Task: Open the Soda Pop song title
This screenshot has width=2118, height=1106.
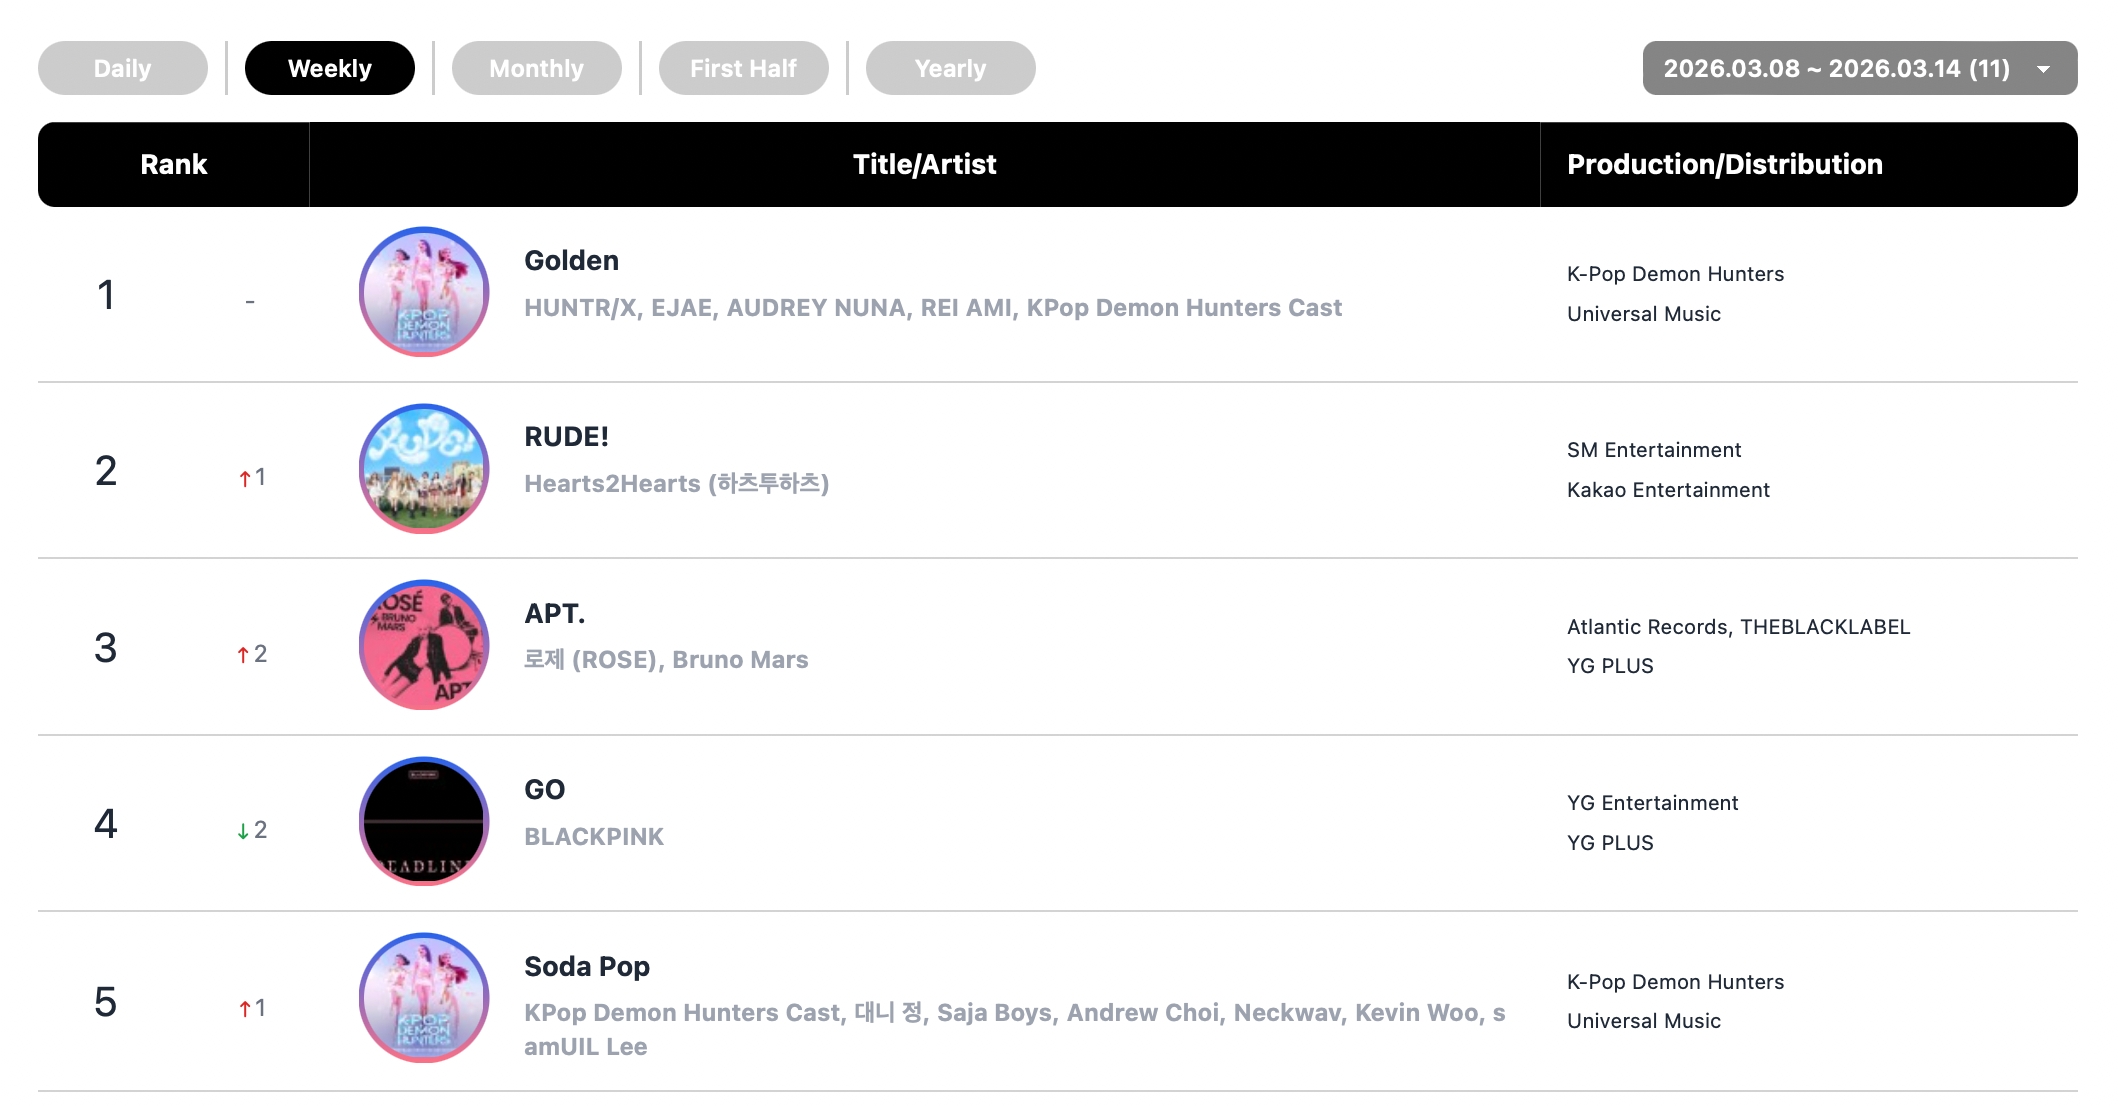Action: (x=587, y=967)
